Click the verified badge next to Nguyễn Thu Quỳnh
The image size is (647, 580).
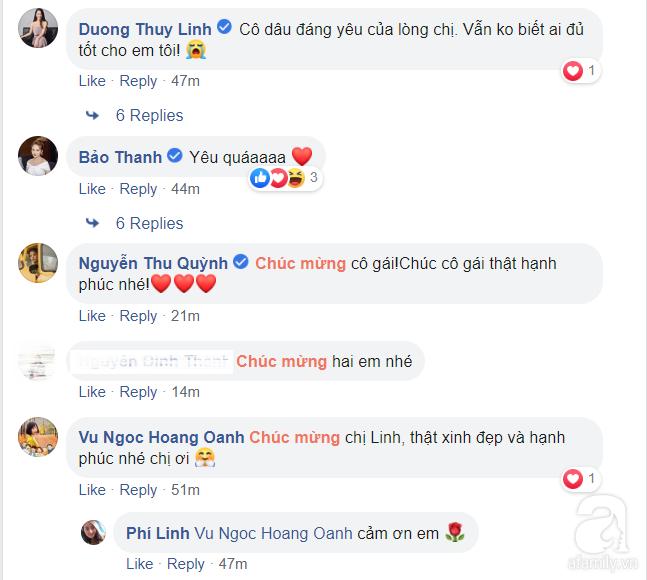coord(241,262)
